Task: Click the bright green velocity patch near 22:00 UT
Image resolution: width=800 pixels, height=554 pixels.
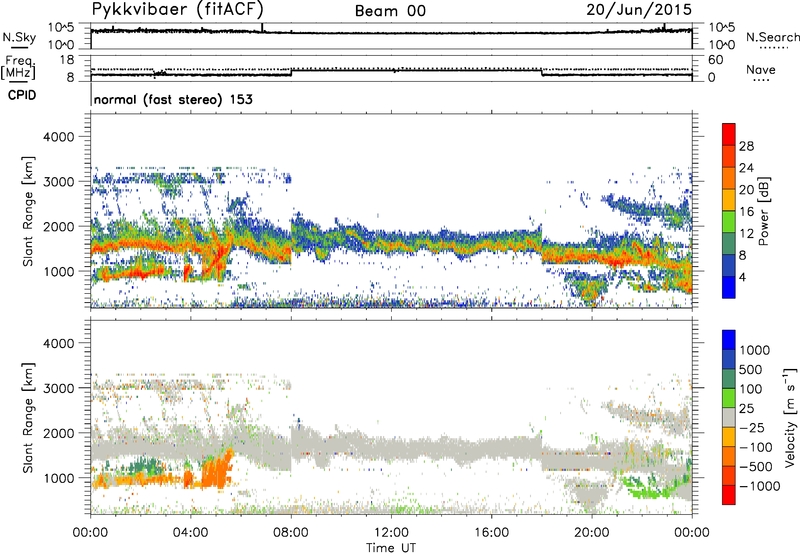Action: pos(648,488)
